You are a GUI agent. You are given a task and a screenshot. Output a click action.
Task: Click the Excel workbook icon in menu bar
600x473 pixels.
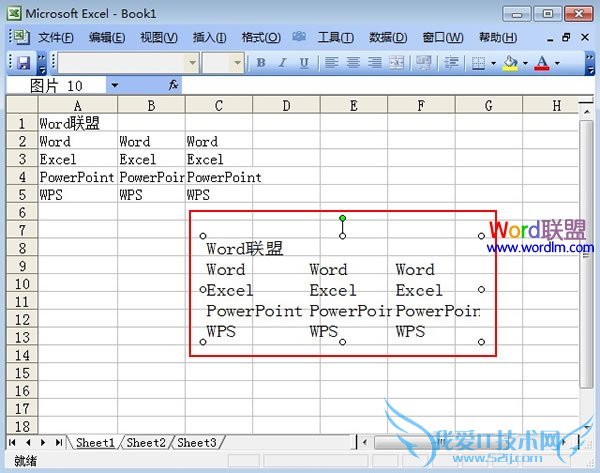point(20,37)
